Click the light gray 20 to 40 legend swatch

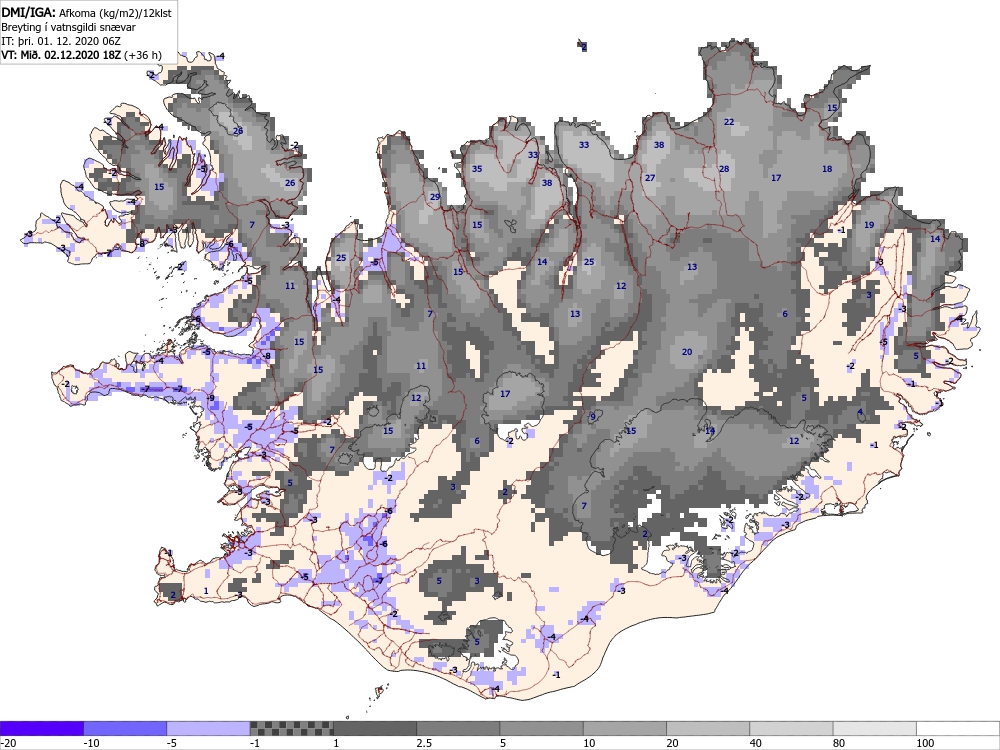pyautogui.click(x=708, y=728)
